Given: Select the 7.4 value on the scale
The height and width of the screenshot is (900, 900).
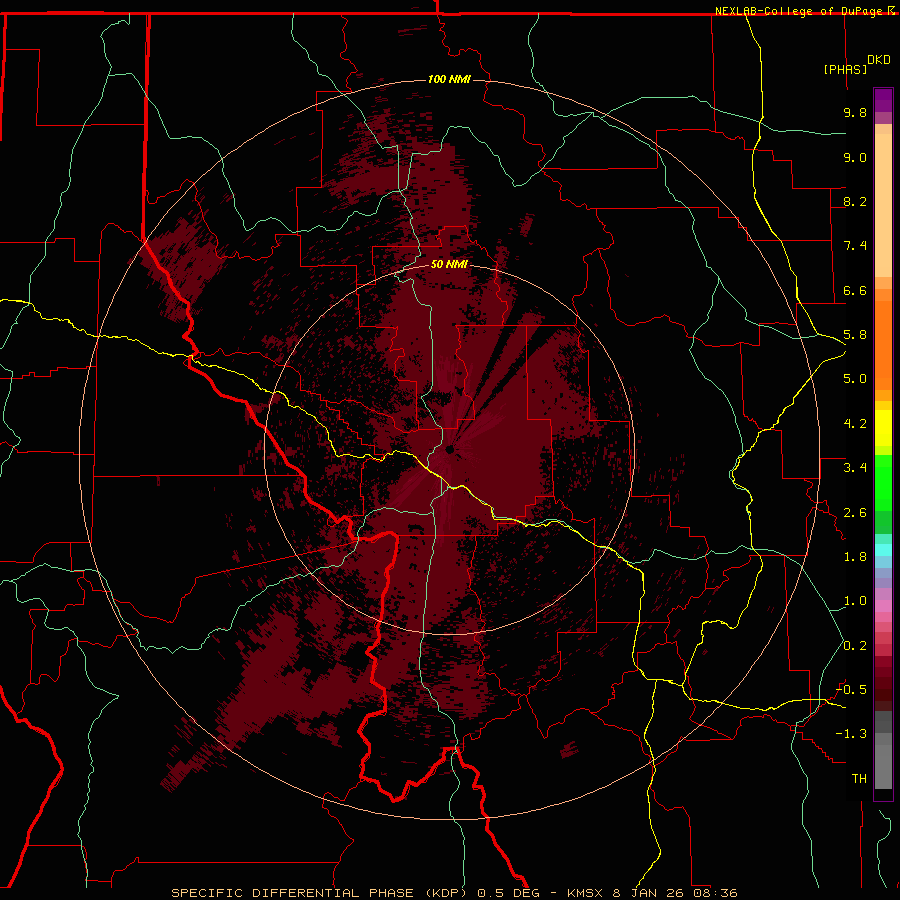Looking at the screenshot, I should click(x=855, y=246).
